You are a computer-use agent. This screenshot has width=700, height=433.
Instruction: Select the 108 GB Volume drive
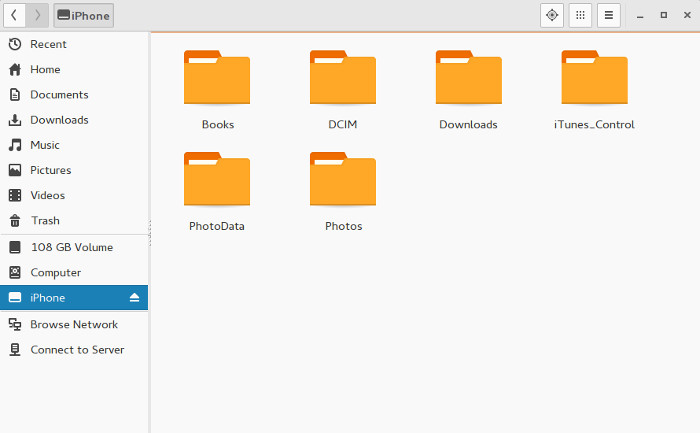pos(71,247)
